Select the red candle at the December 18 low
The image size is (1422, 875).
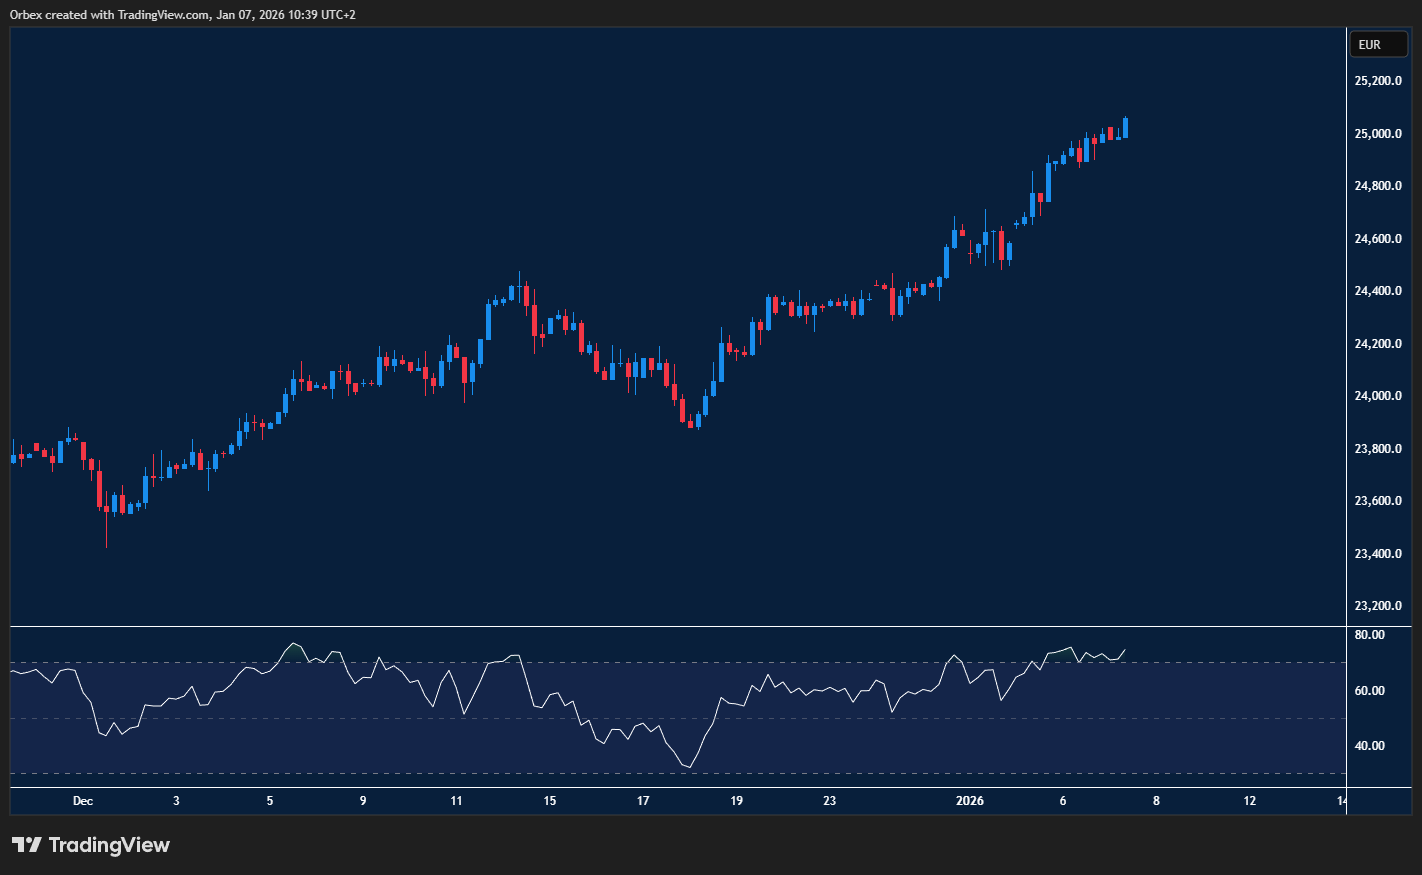point(690,425)
